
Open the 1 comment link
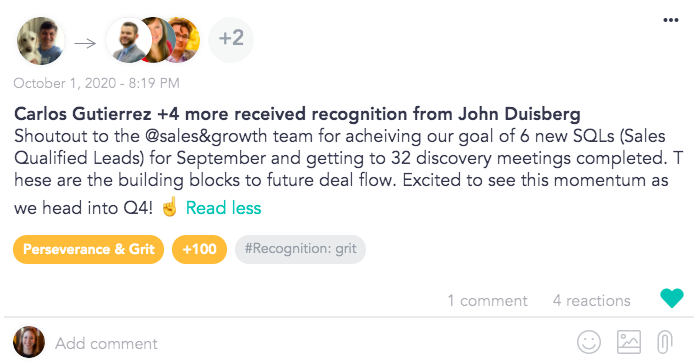coord(488,301)
